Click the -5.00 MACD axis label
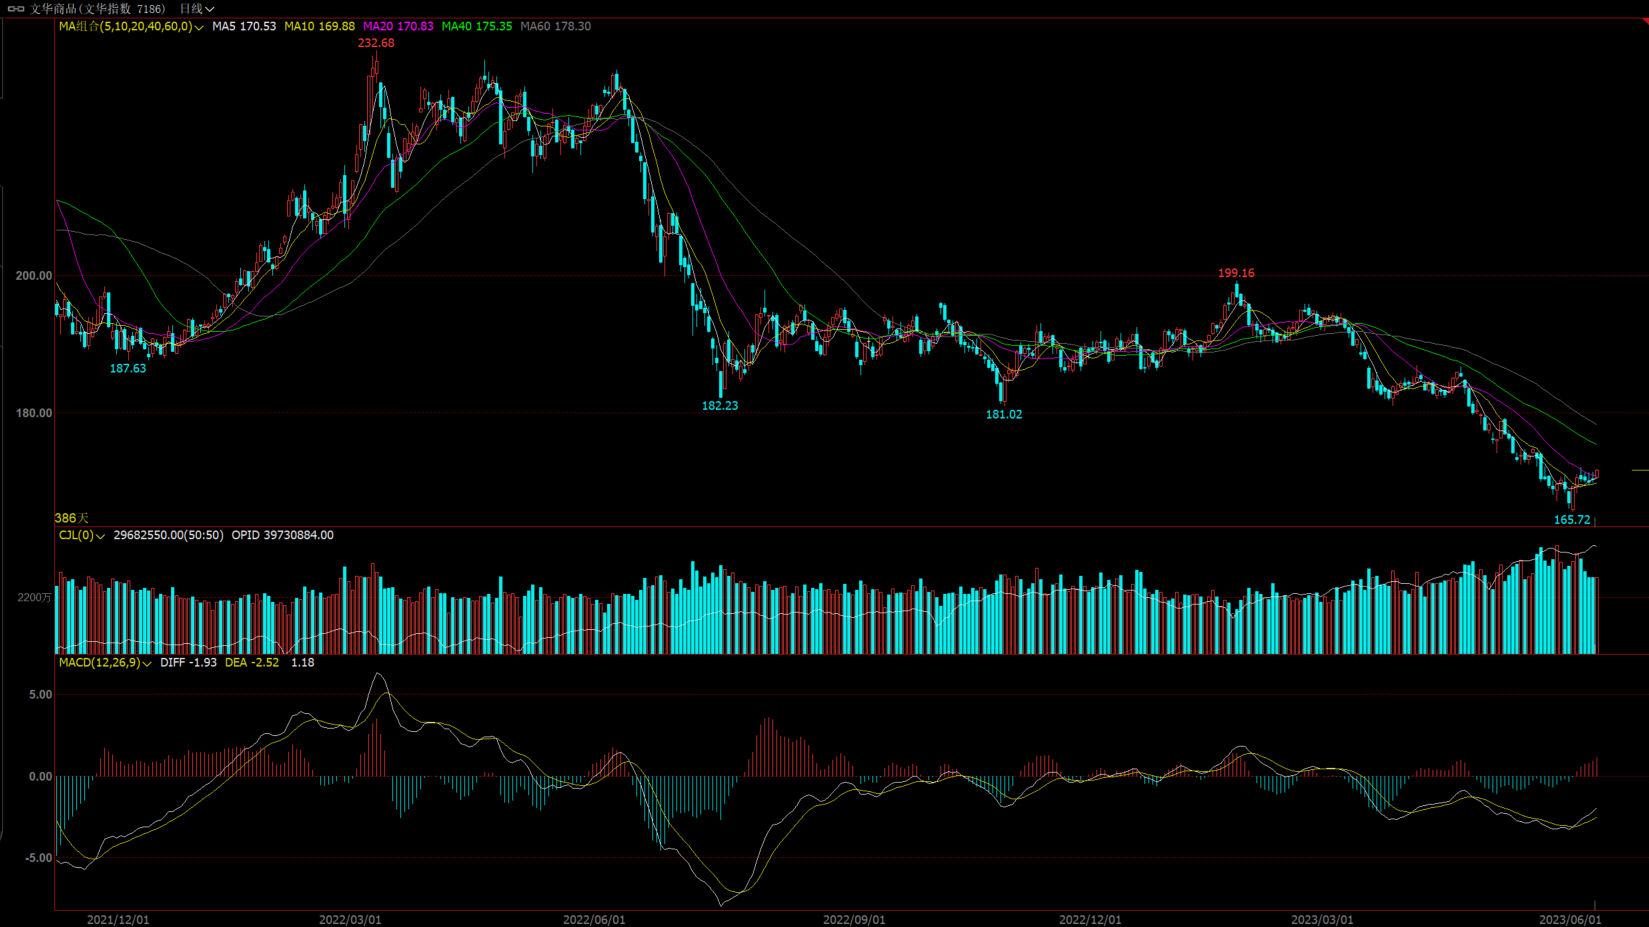The height and width of the screenshot is (927, 1649). [x=37, y=859]
